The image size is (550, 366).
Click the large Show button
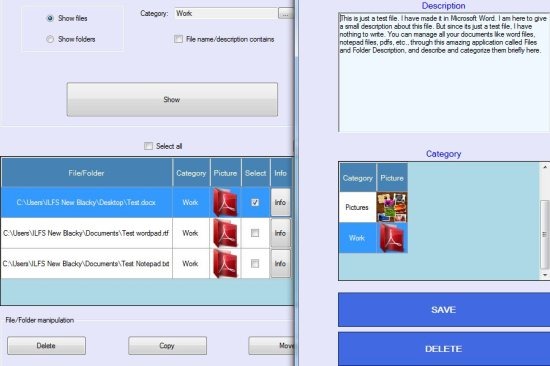[x=172, y=100]
